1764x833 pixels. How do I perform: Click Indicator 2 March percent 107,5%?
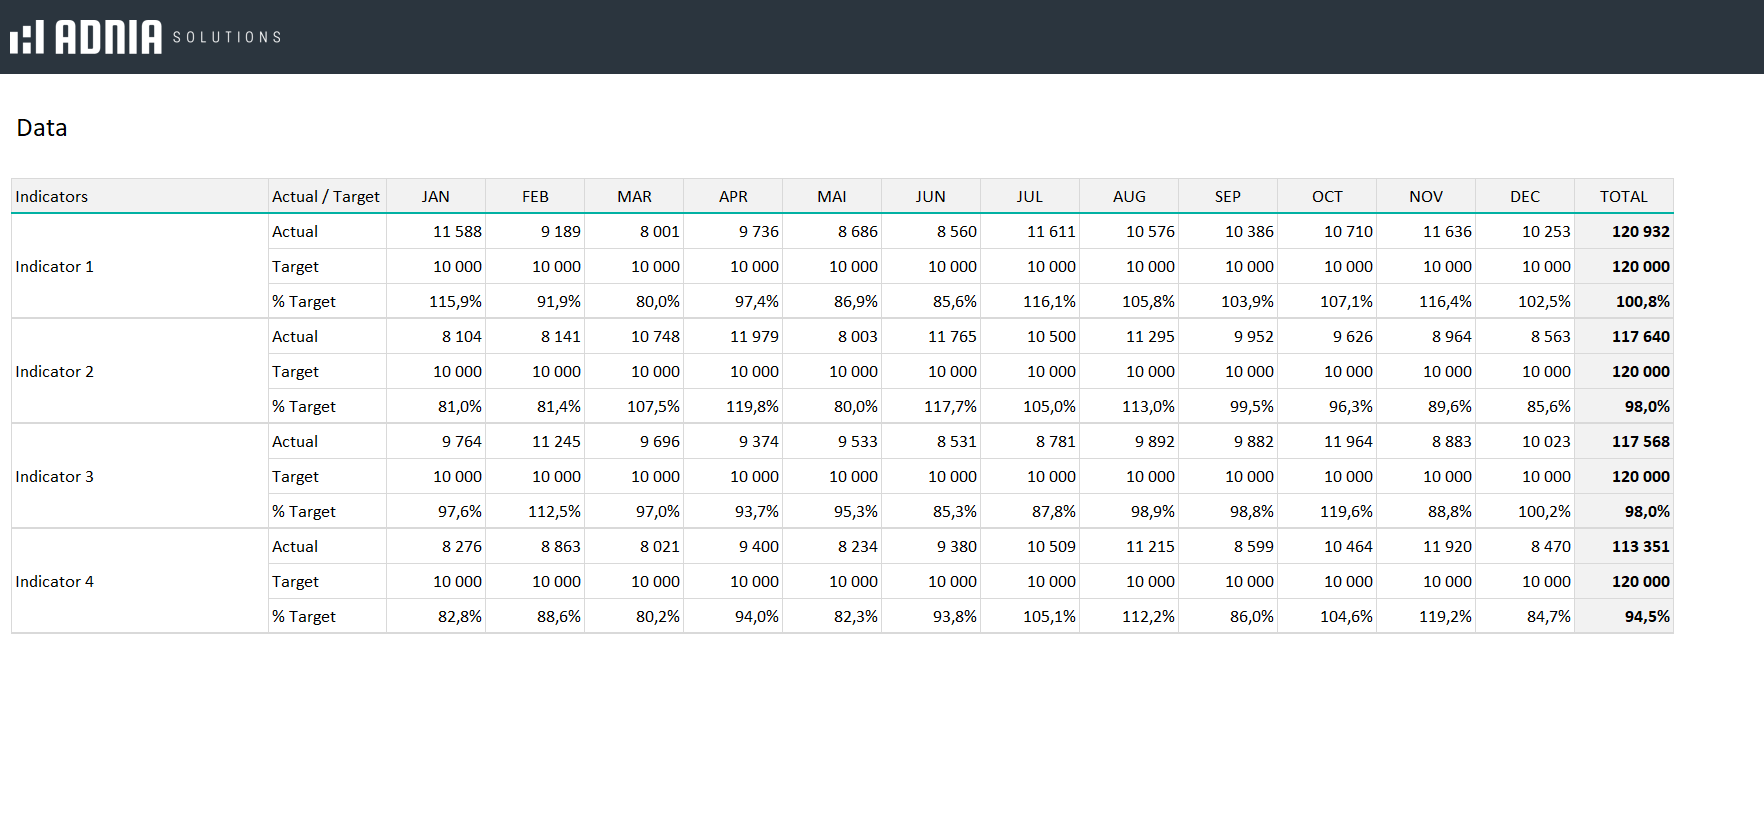pyautogui.click(x=653, y=407)
